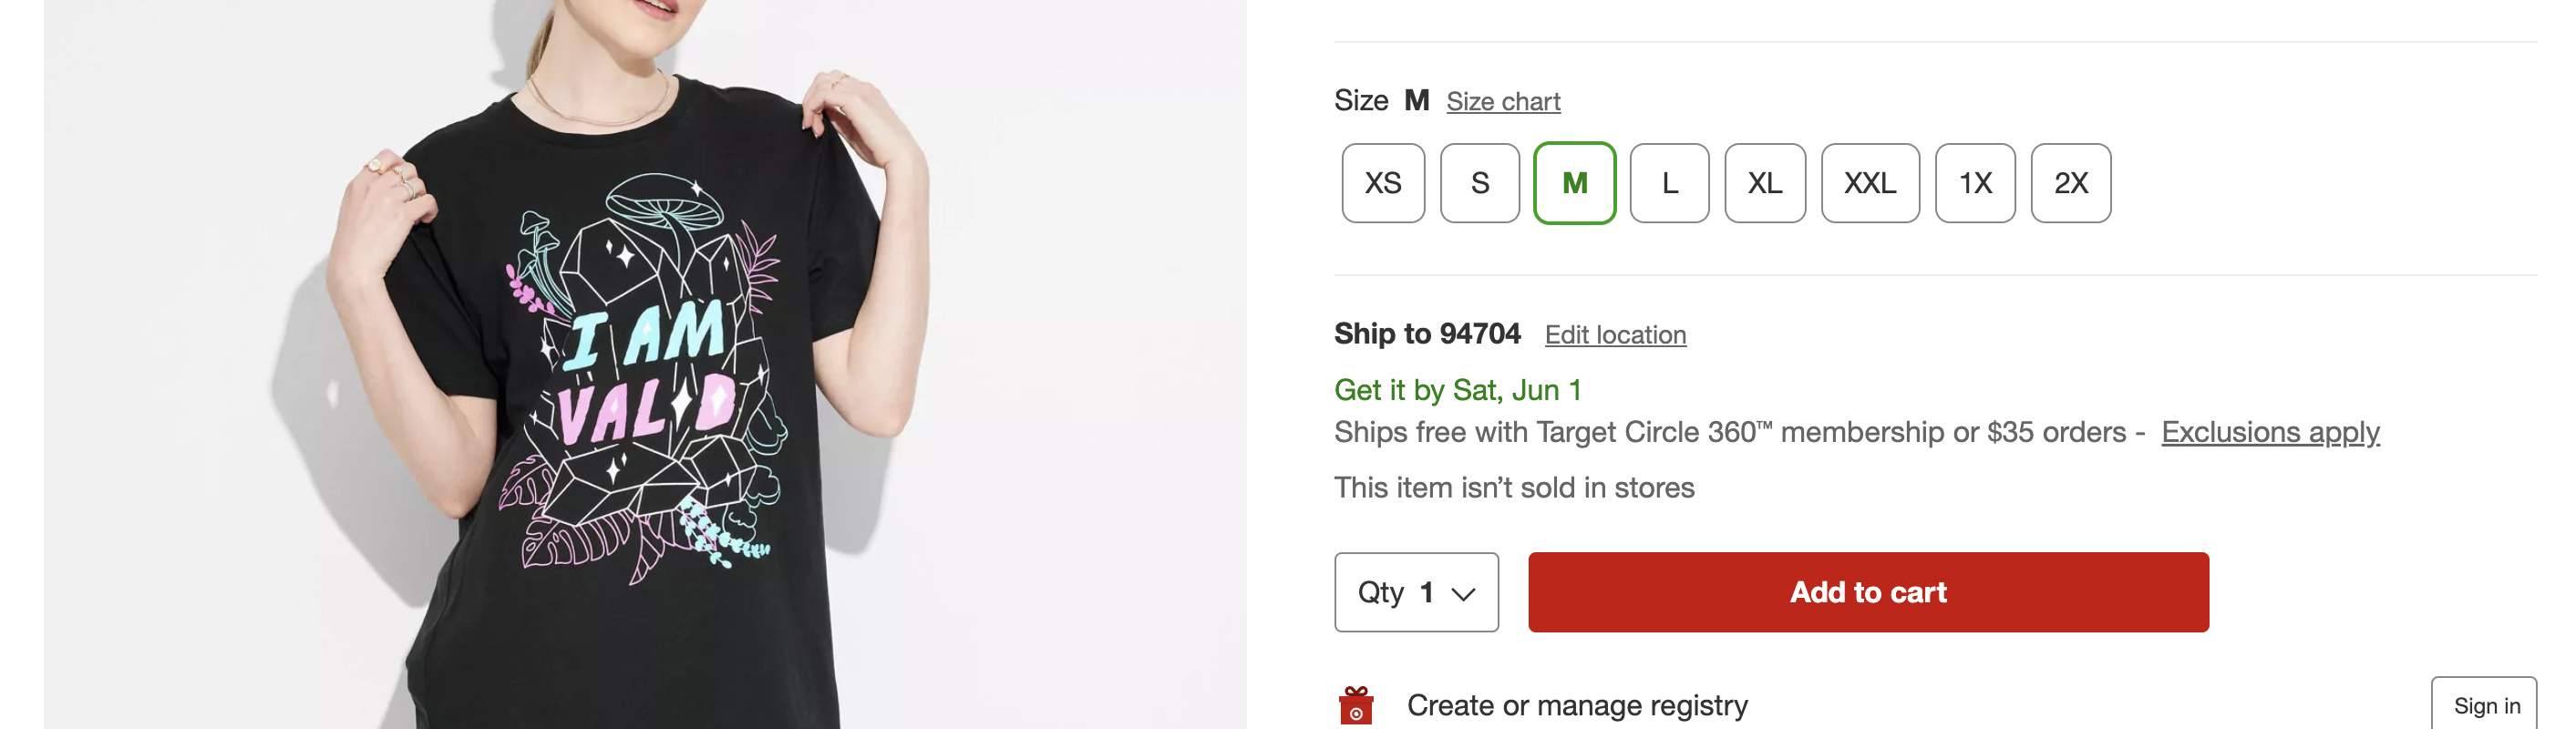Click the Qty dropdown chevron arrow
2576x729 pixels.
1463,594
